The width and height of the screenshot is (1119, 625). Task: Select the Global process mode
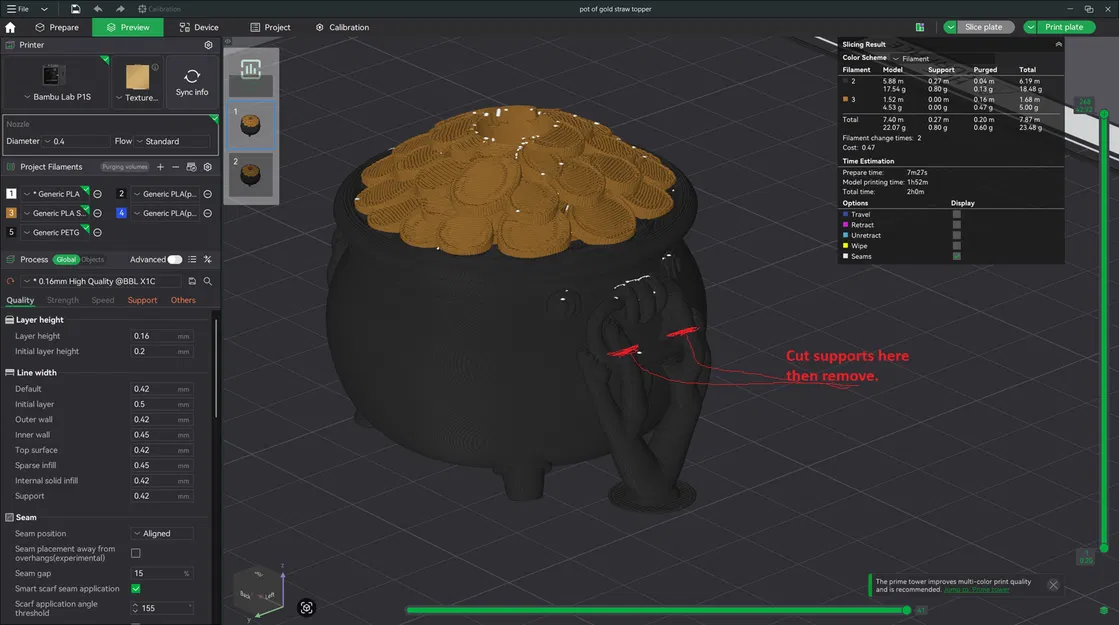pos(66,260)
